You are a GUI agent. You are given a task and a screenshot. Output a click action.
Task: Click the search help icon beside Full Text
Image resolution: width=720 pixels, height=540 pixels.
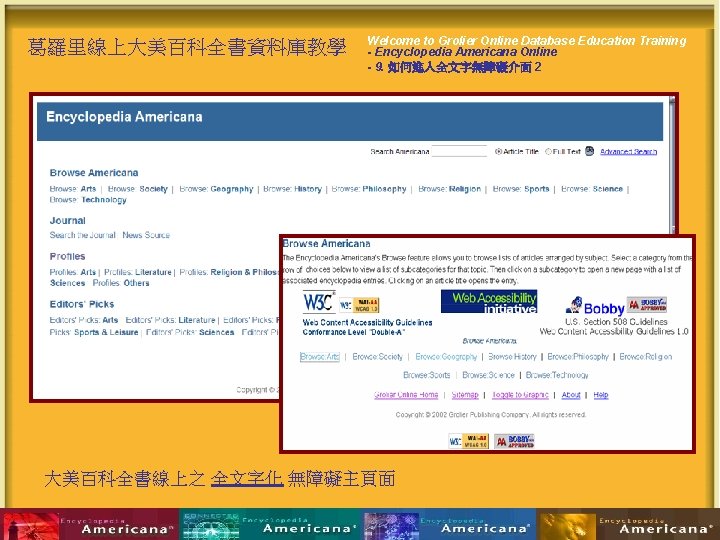coord(590,151)
